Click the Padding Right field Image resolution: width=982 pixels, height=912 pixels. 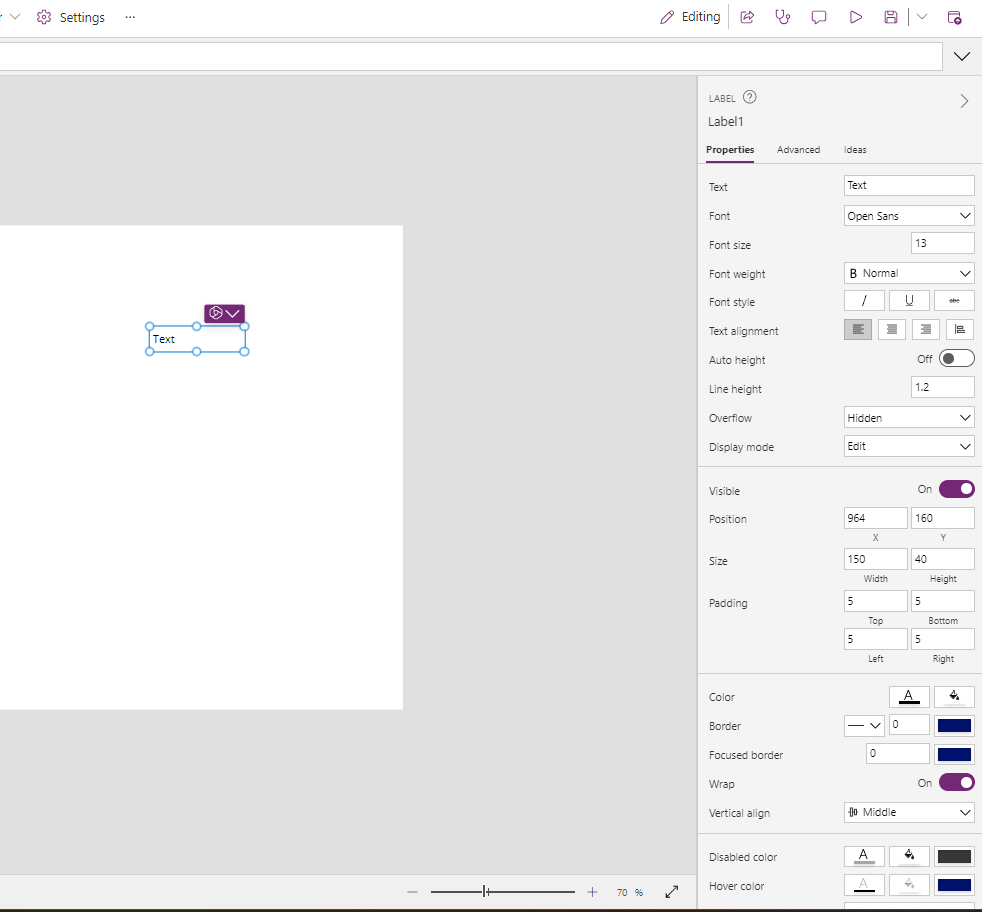pos(943,639)
